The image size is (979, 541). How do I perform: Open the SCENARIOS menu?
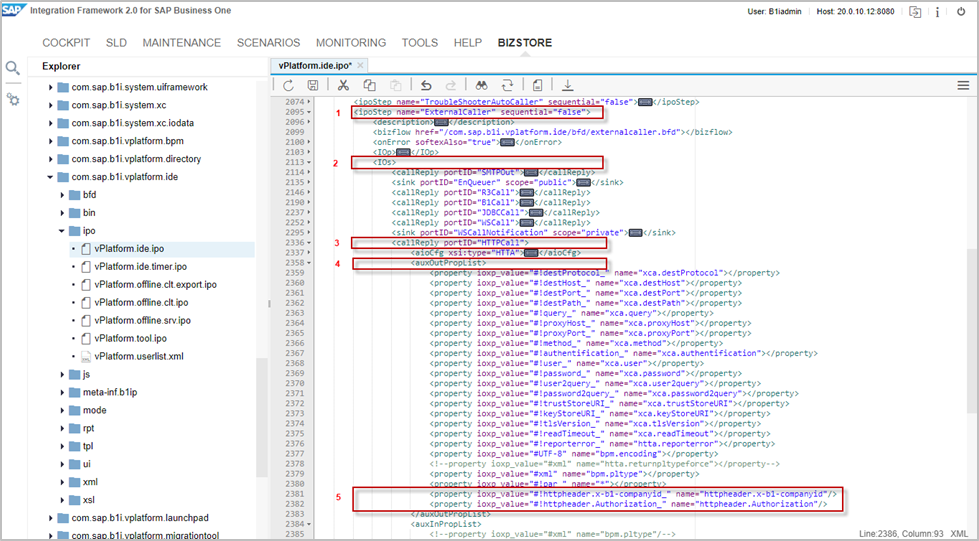click(268, 43)
